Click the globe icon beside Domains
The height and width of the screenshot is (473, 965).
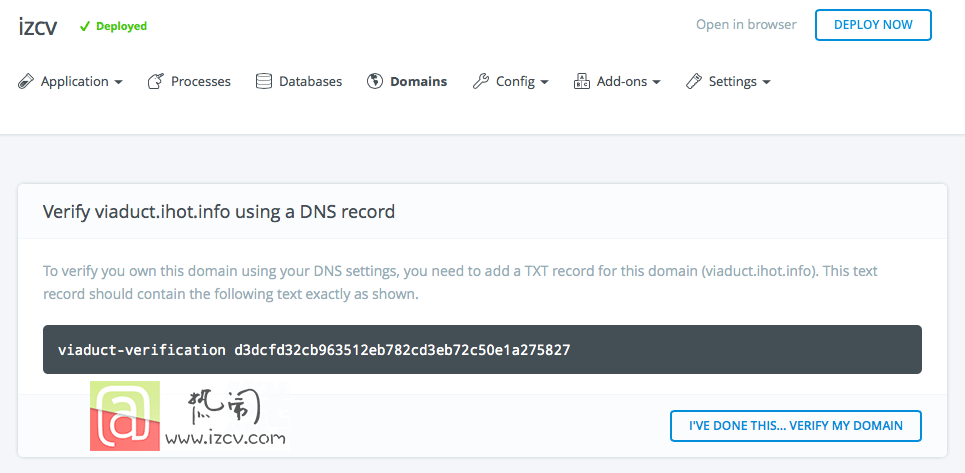pos(375,81)
